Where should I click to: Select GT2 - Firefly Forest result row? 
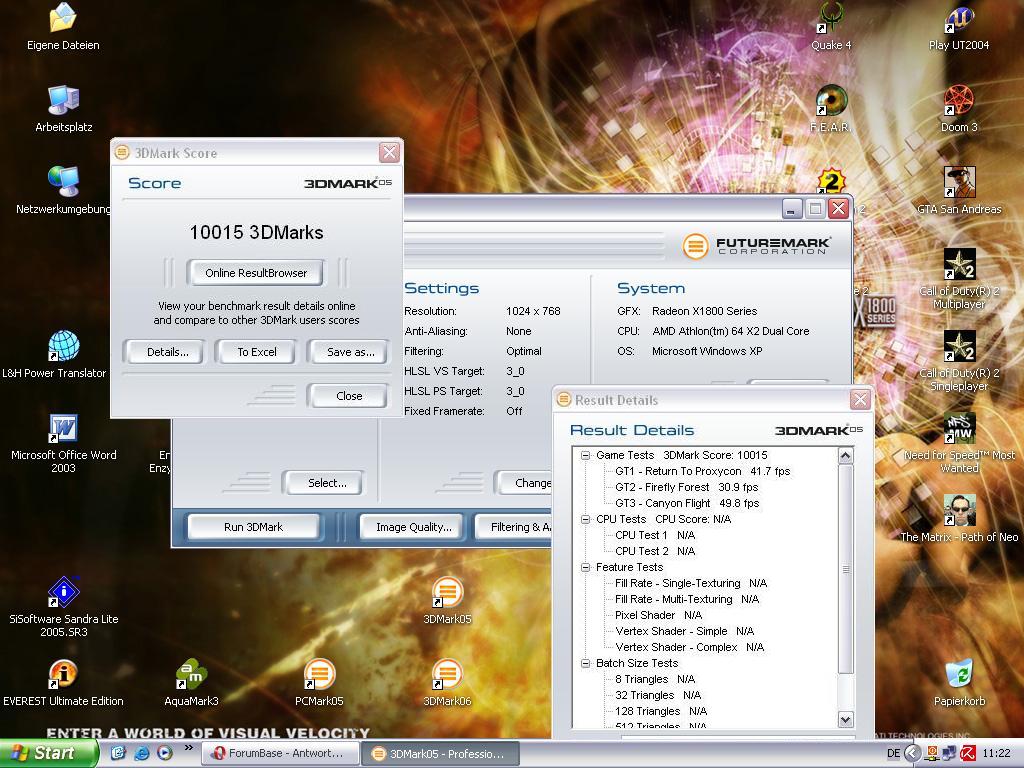pyautogui.click(x=686, y=487)
